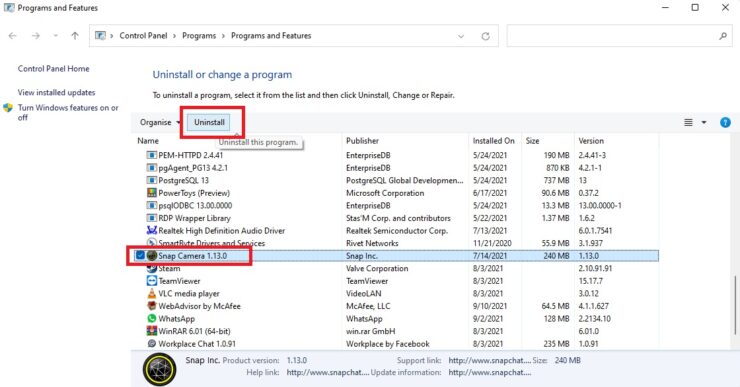Sort by Publisher column header
Image resolution: width=740 pixels, height=387 pixels.
coord(362,141)
